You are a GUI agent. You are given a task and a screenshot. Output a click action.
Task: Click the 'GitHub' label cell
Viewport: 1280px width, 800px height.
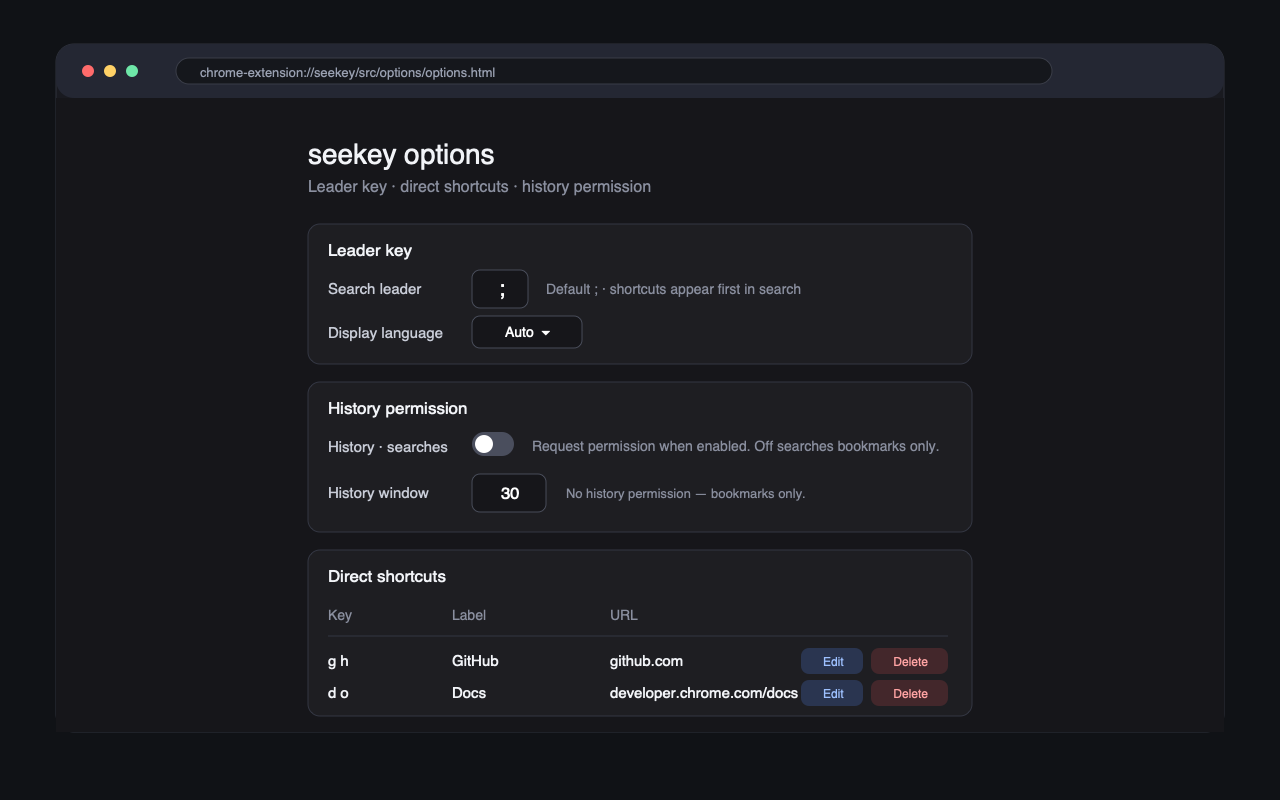click(x=475, y=661)
